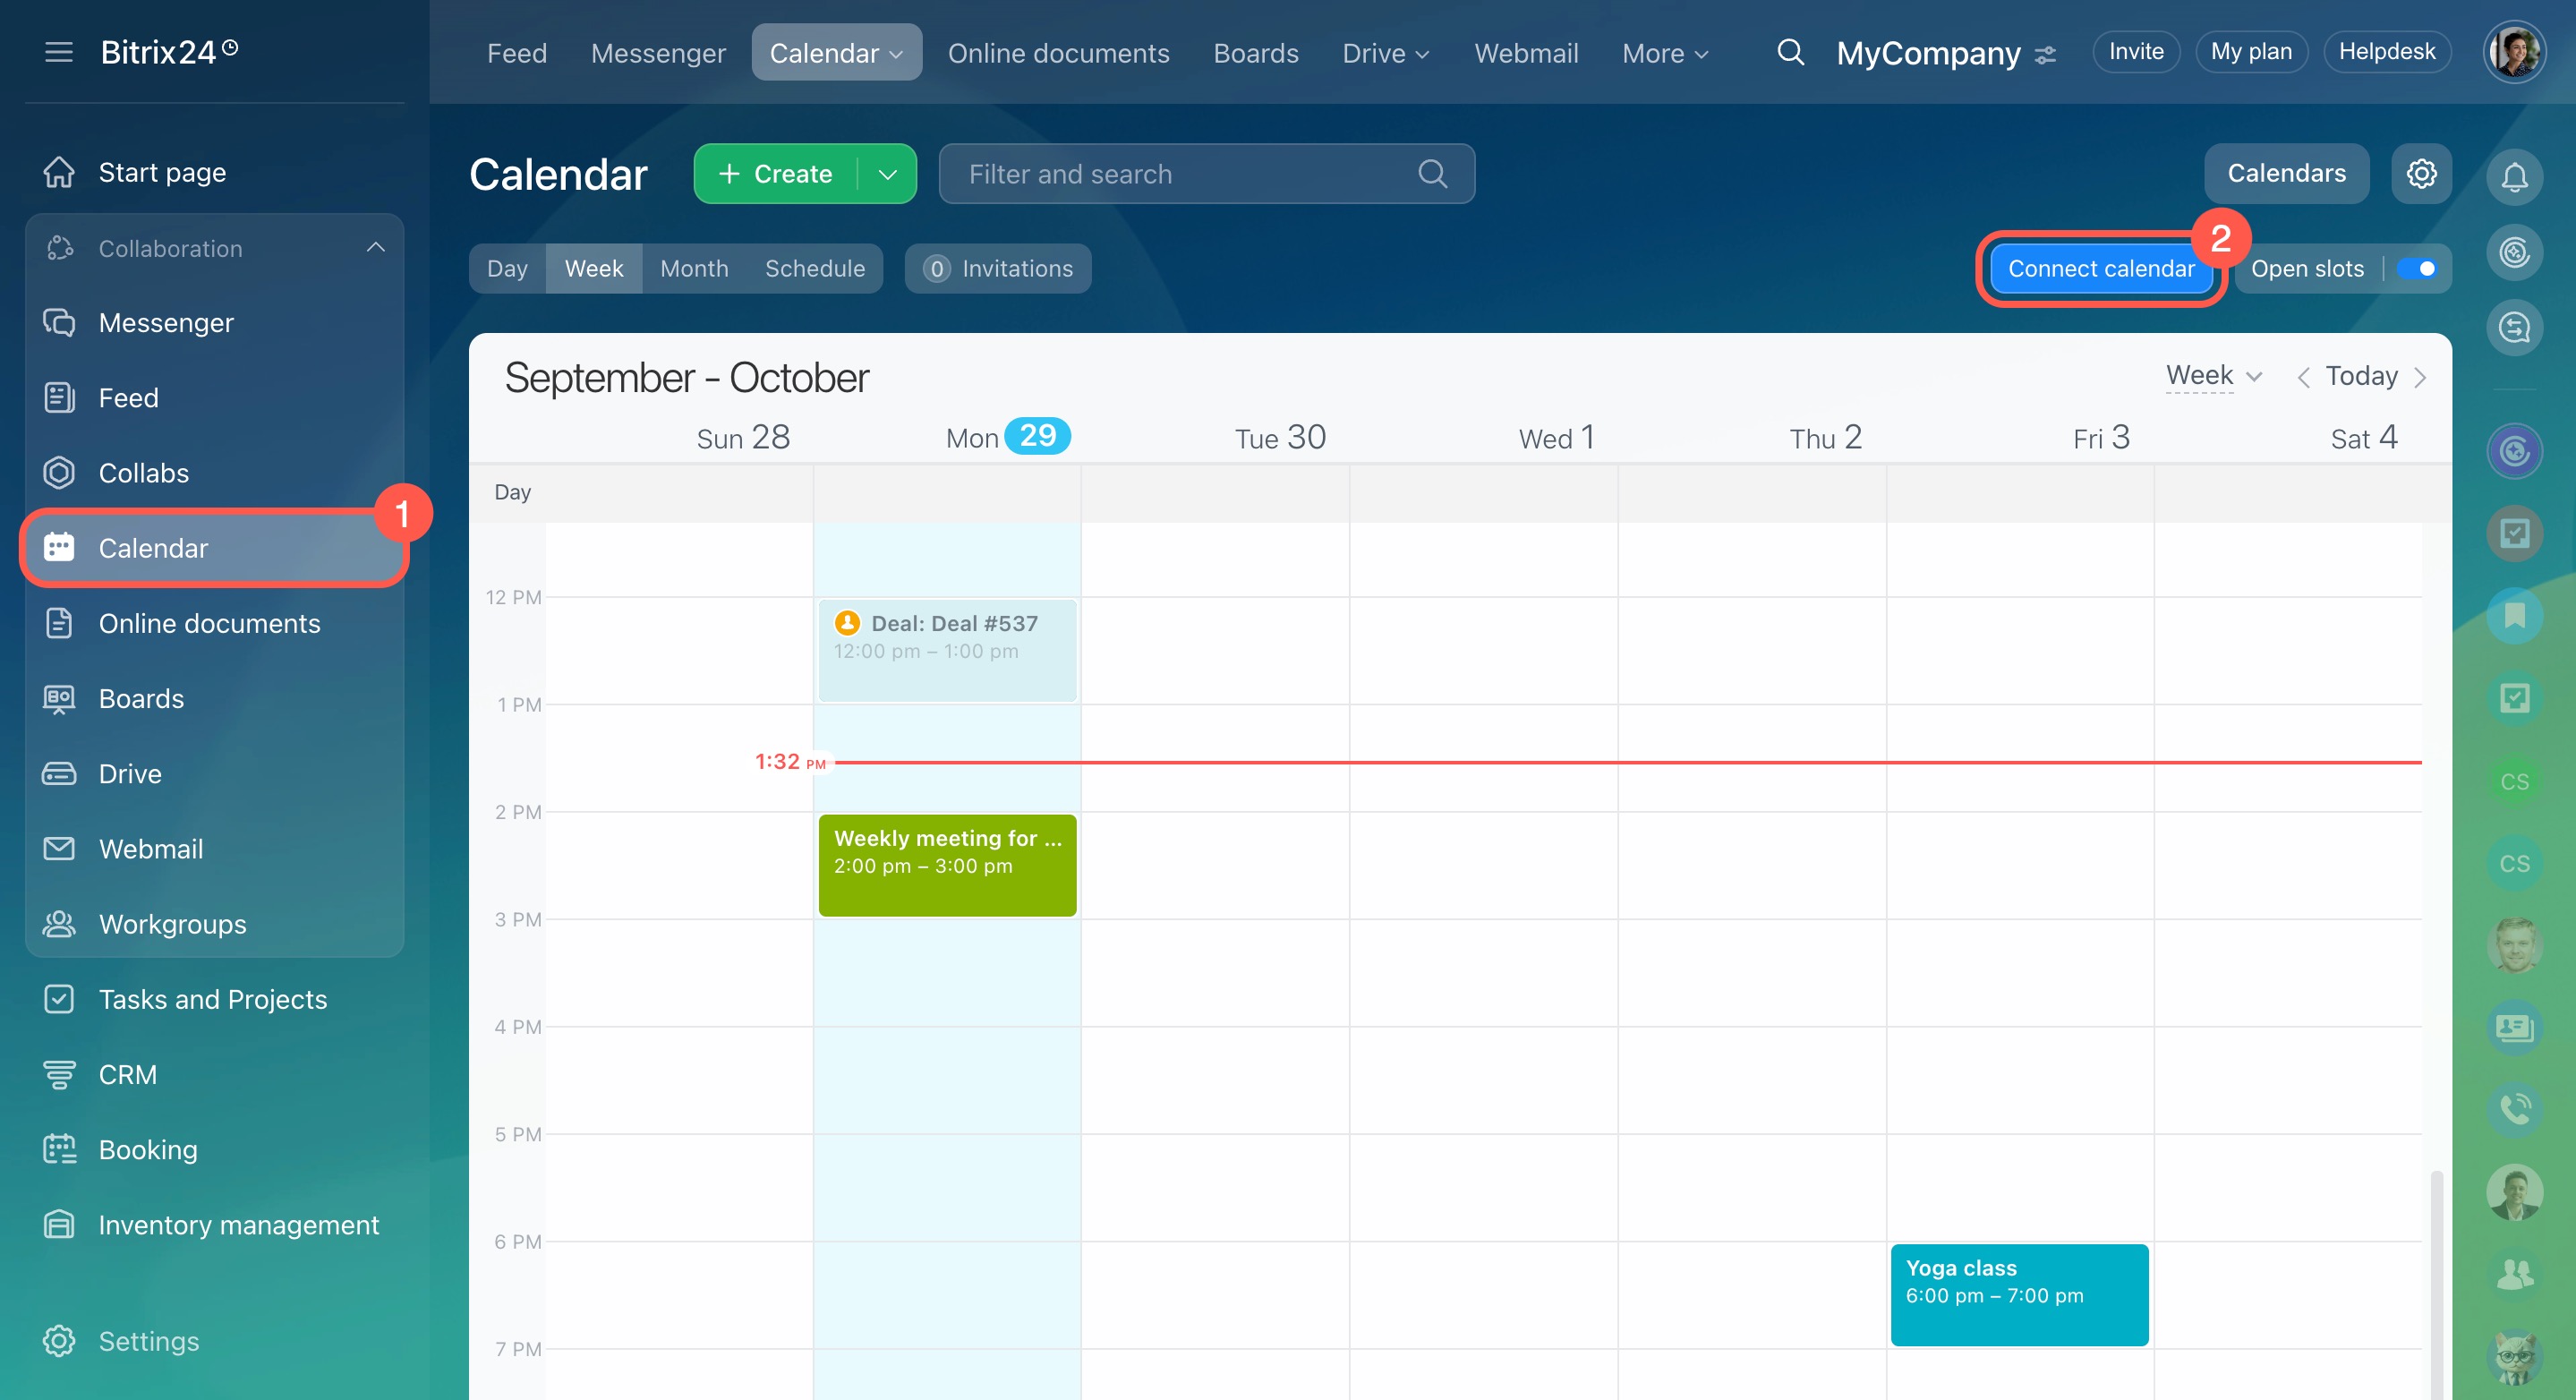
Task: Open MyCompany settings sliders icon
Action: point(2046,55)
